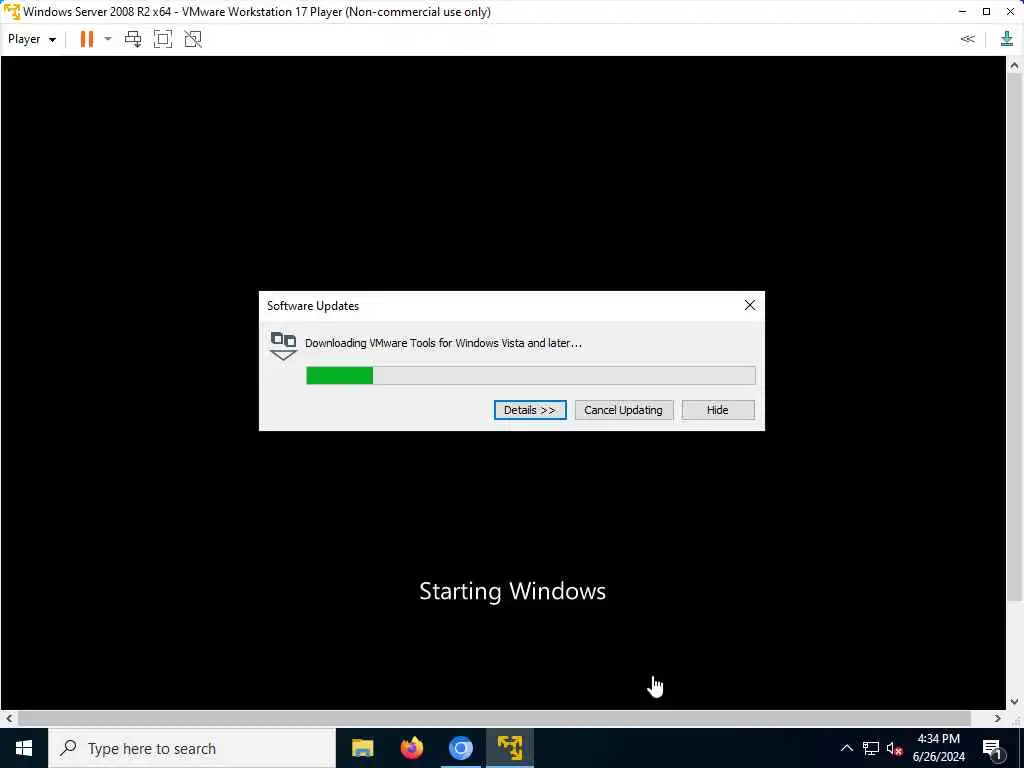Click the horizontal scrollbar of VM view

click(494, 718)
